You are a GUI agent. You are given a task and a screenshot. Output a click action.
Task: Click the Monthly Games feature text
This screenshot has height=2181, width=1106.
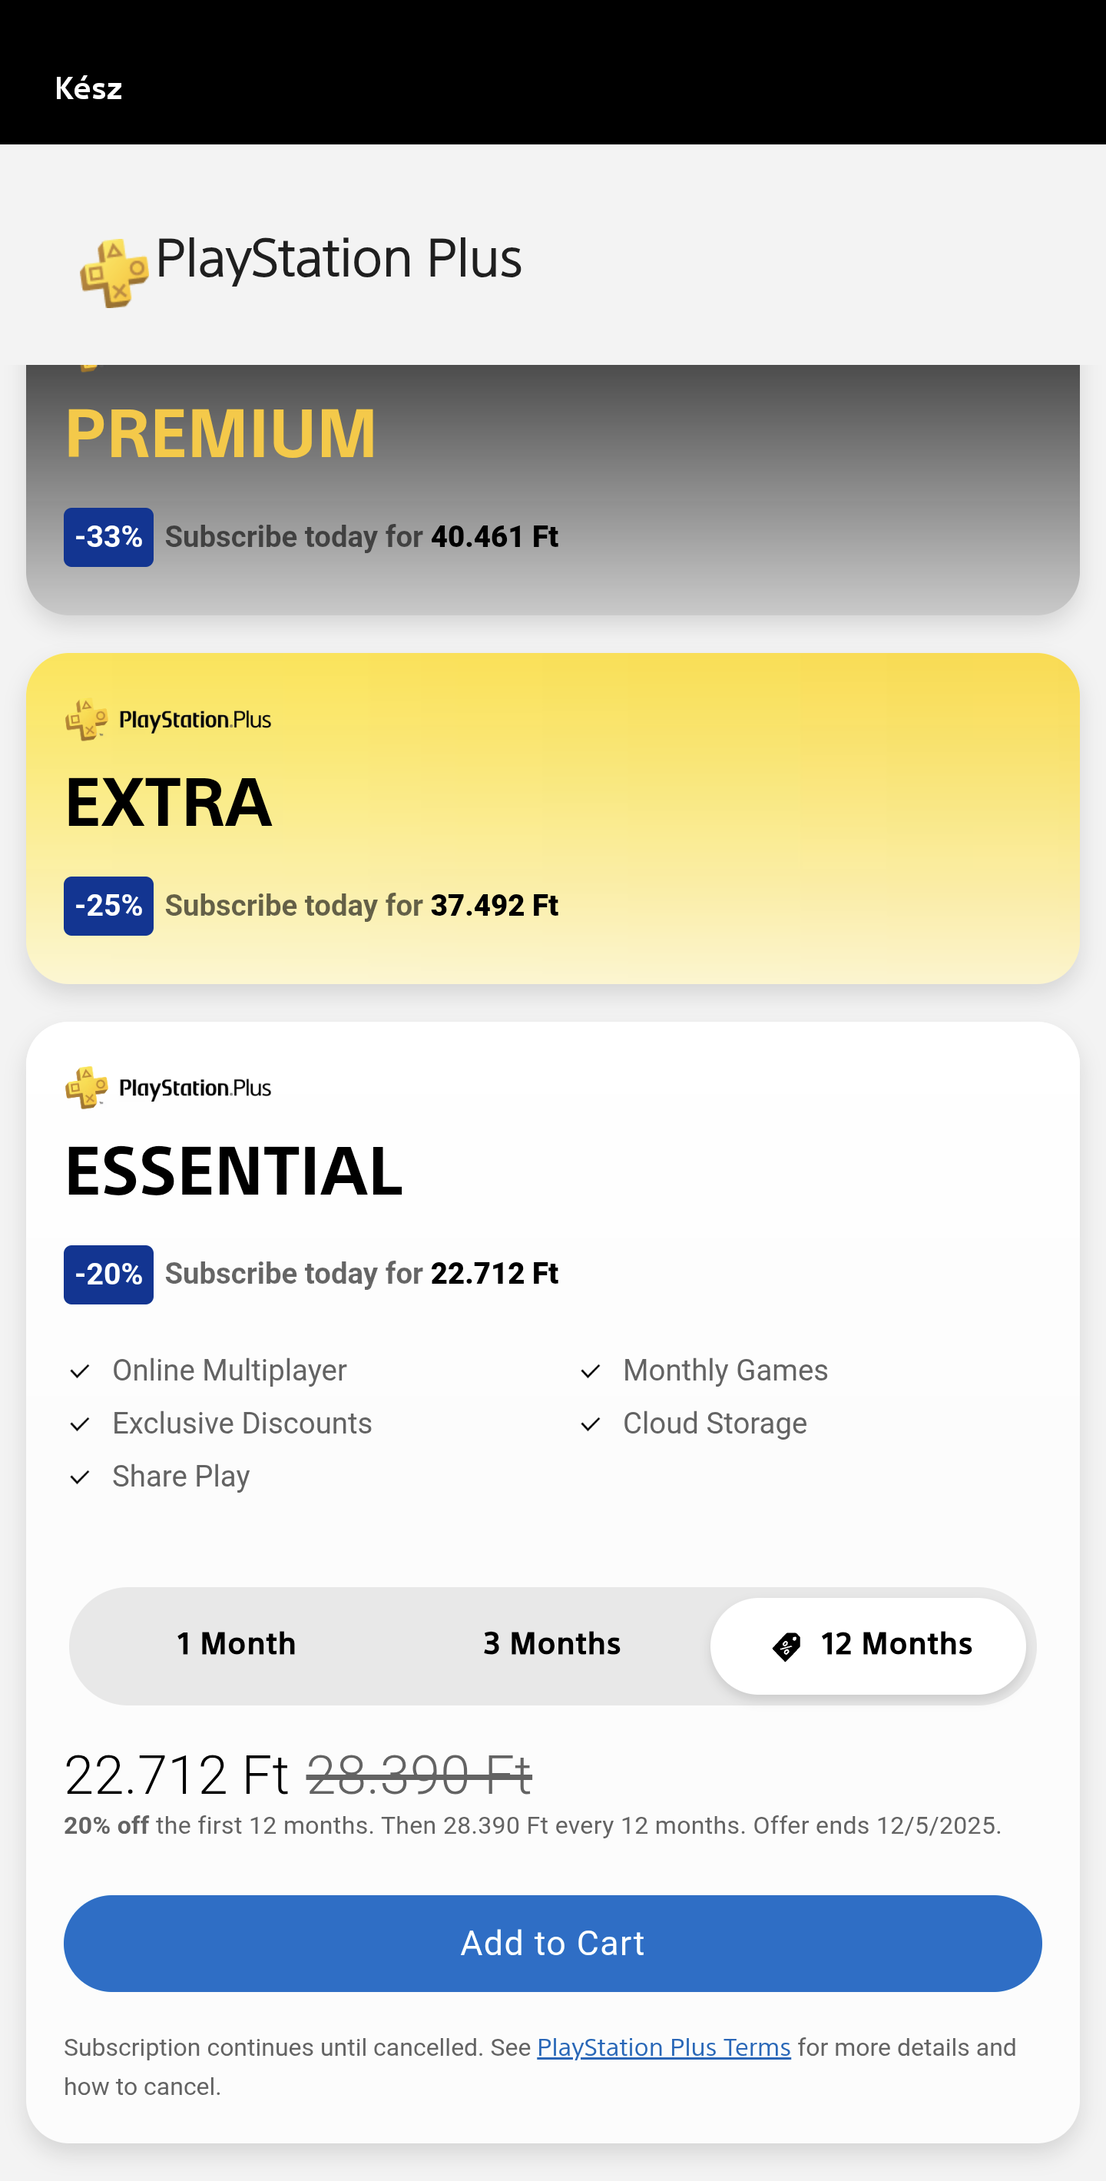[x=725, y=1370]
